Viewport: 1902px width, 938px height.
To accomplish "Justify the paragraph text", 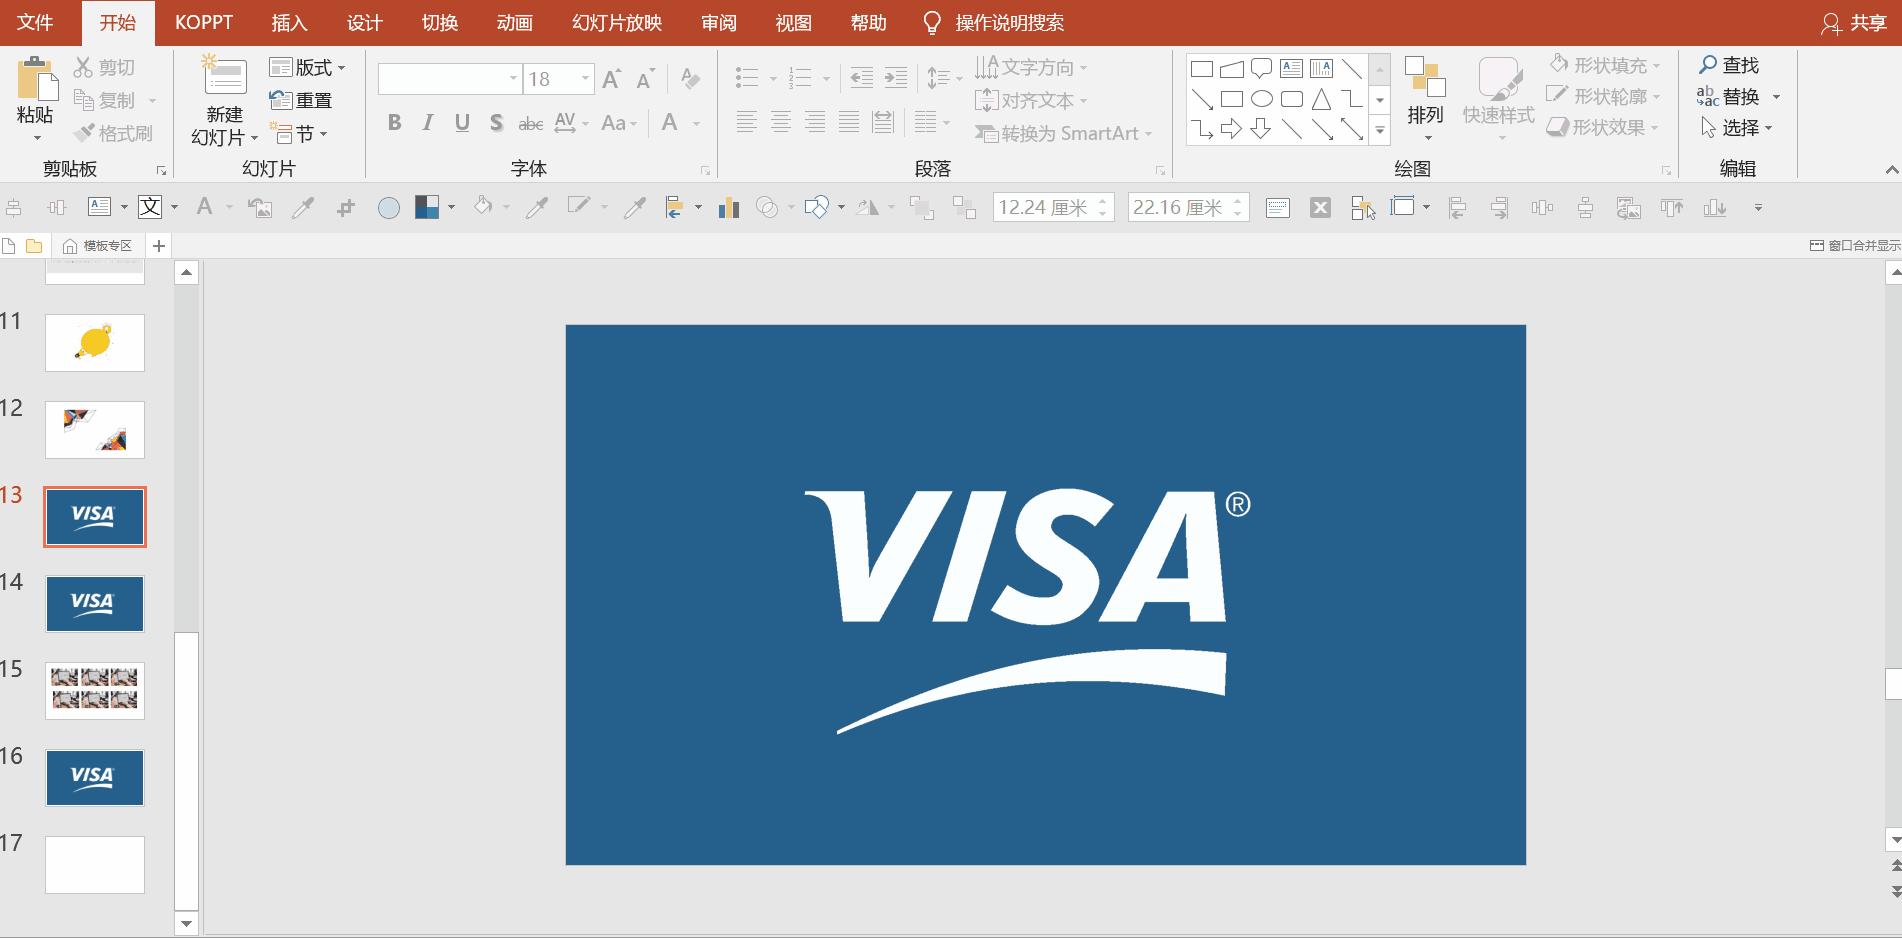I will coord(849,122).
